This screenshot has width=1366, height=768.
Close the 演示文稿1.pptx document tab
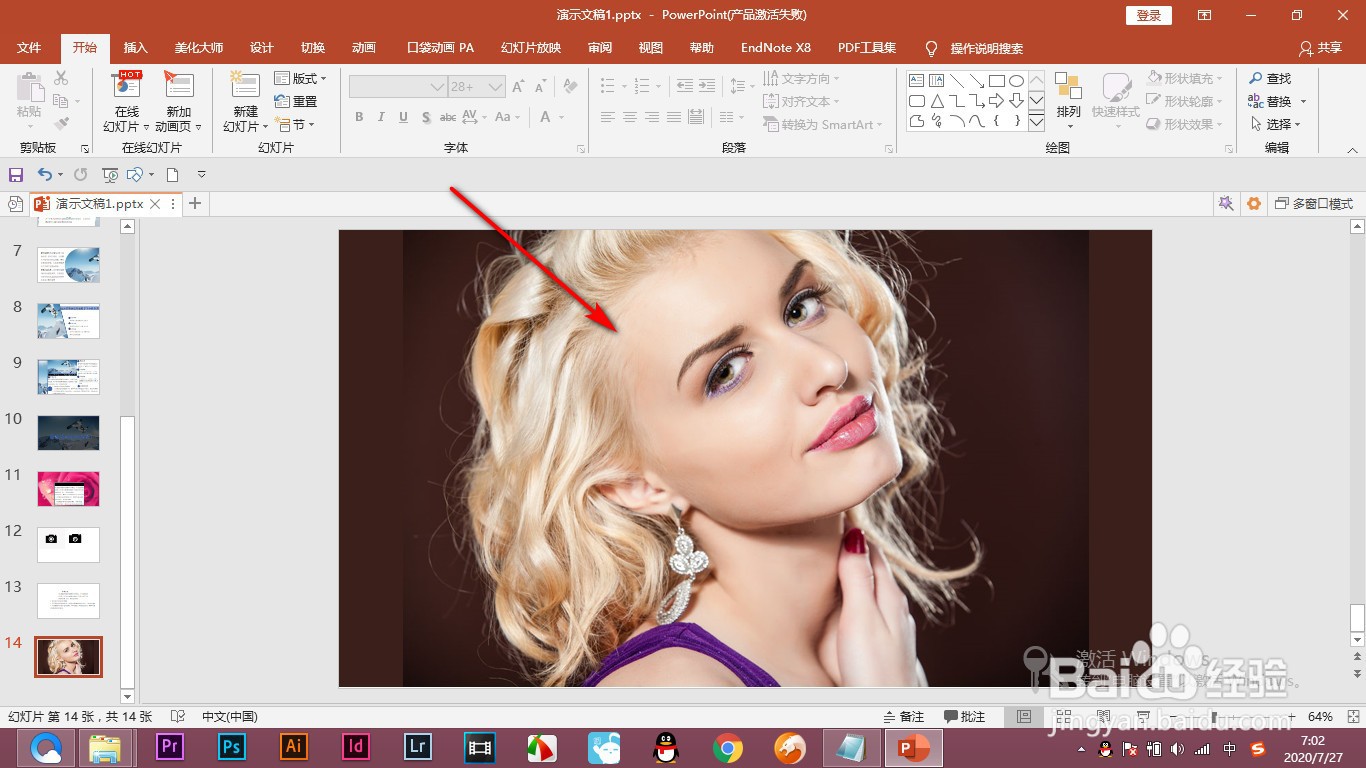point(155,203)
